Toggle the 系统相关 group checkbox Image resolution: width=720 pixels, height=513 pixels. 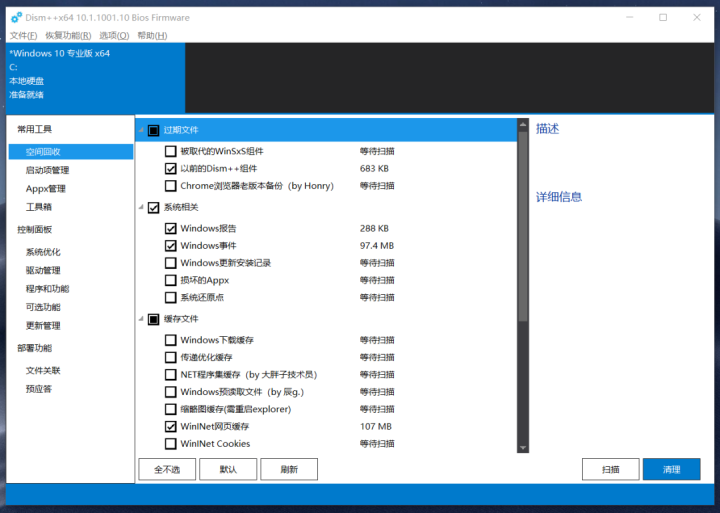pos(153,208)
